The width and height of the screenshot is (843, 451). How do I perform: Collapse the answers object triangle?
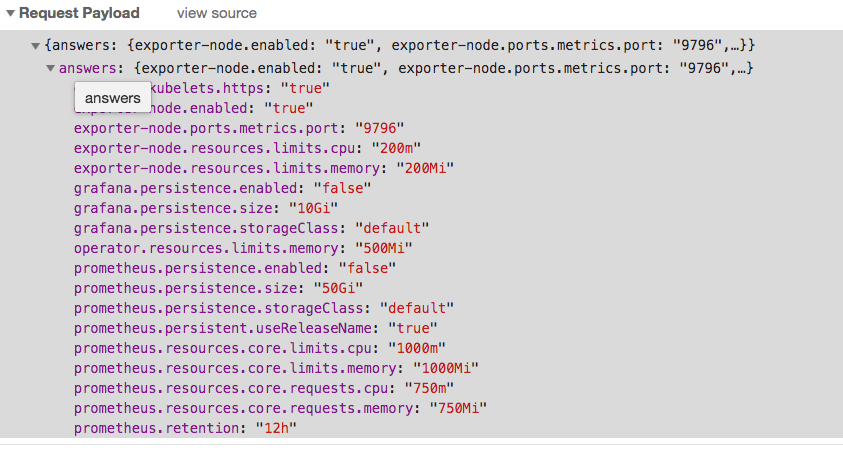pos(51,68)
